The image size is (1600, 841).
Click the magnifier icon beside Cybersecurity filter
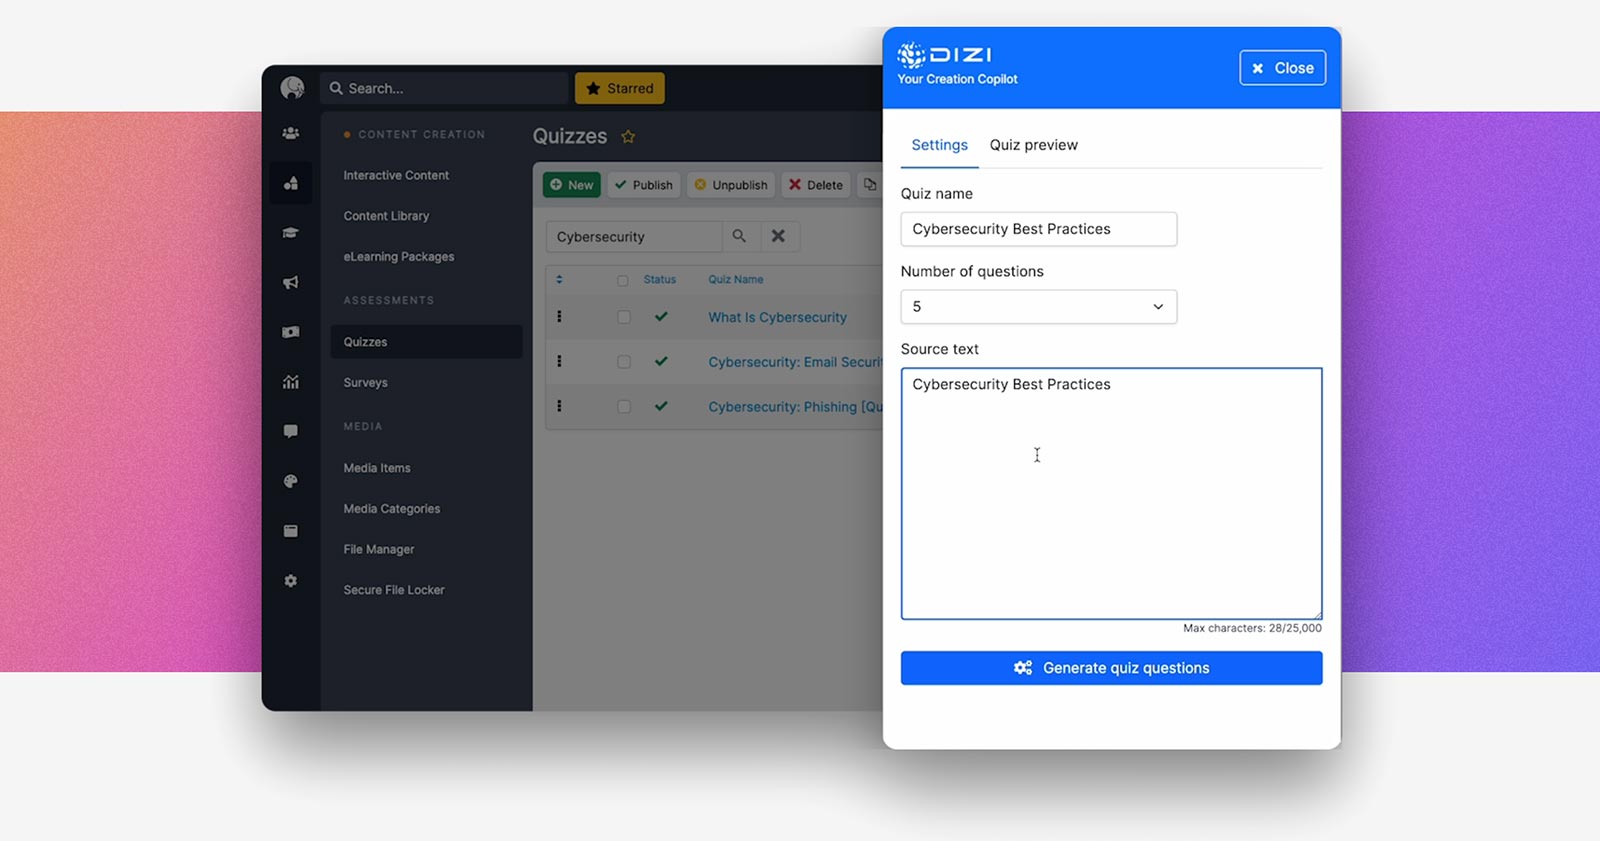point(739,237)
